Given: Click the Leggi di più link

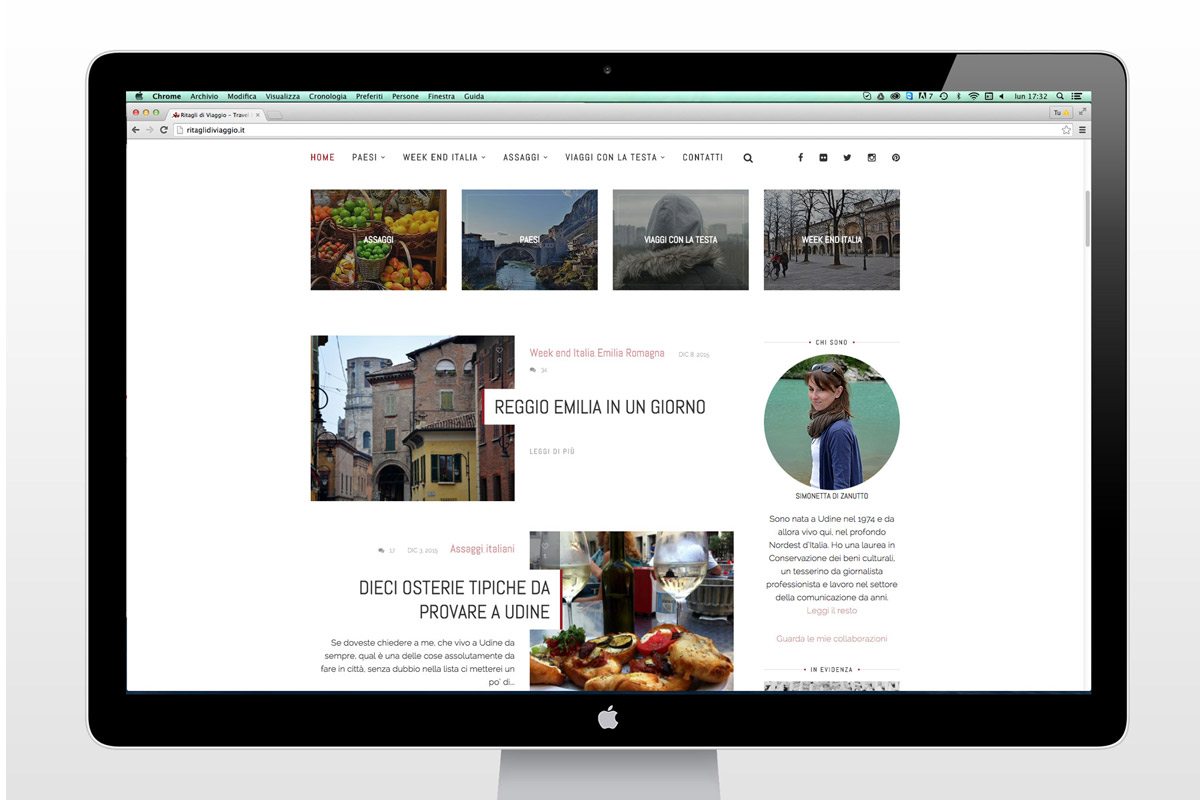Looking at the screenshot, I should (x=552, y=452).
